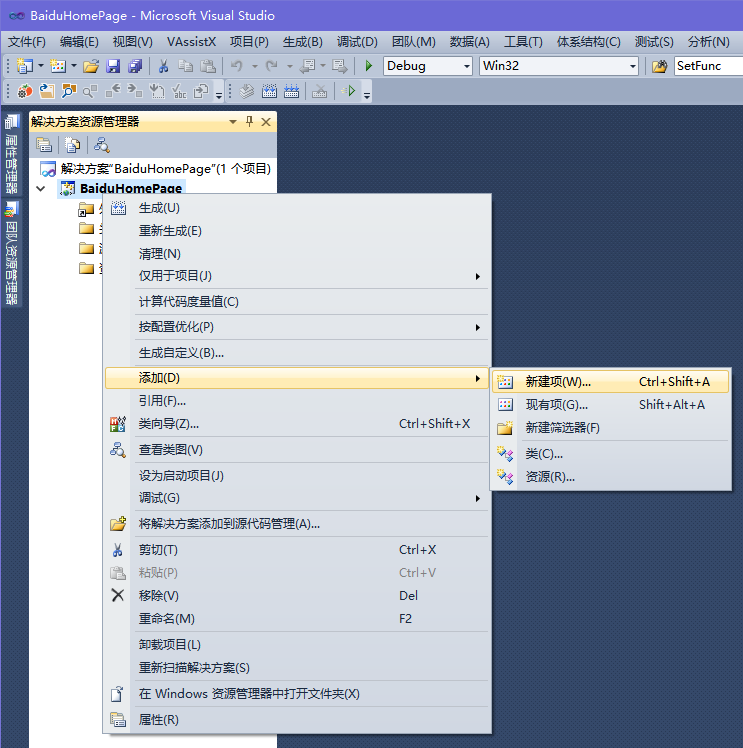Choose 资源(R)... in the Add submenu

611,477
